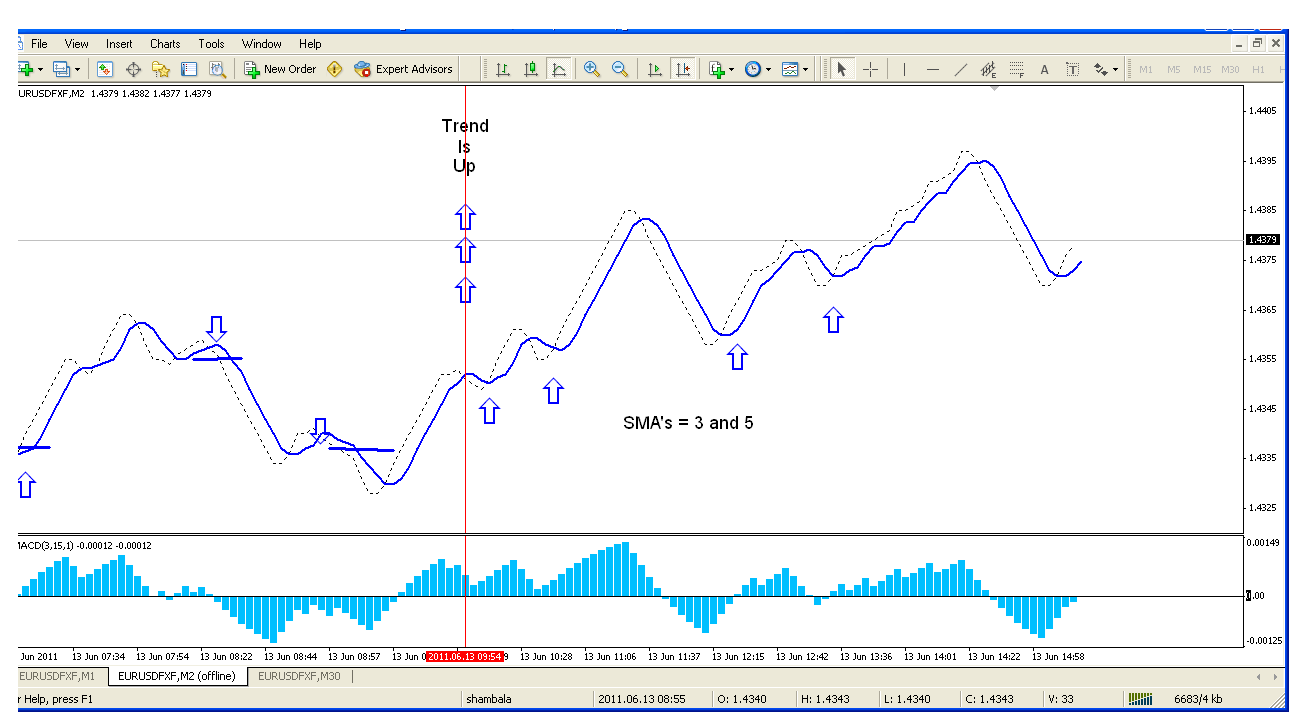Open the Periods clock dropdown
1289x712 pixels.
757,69
